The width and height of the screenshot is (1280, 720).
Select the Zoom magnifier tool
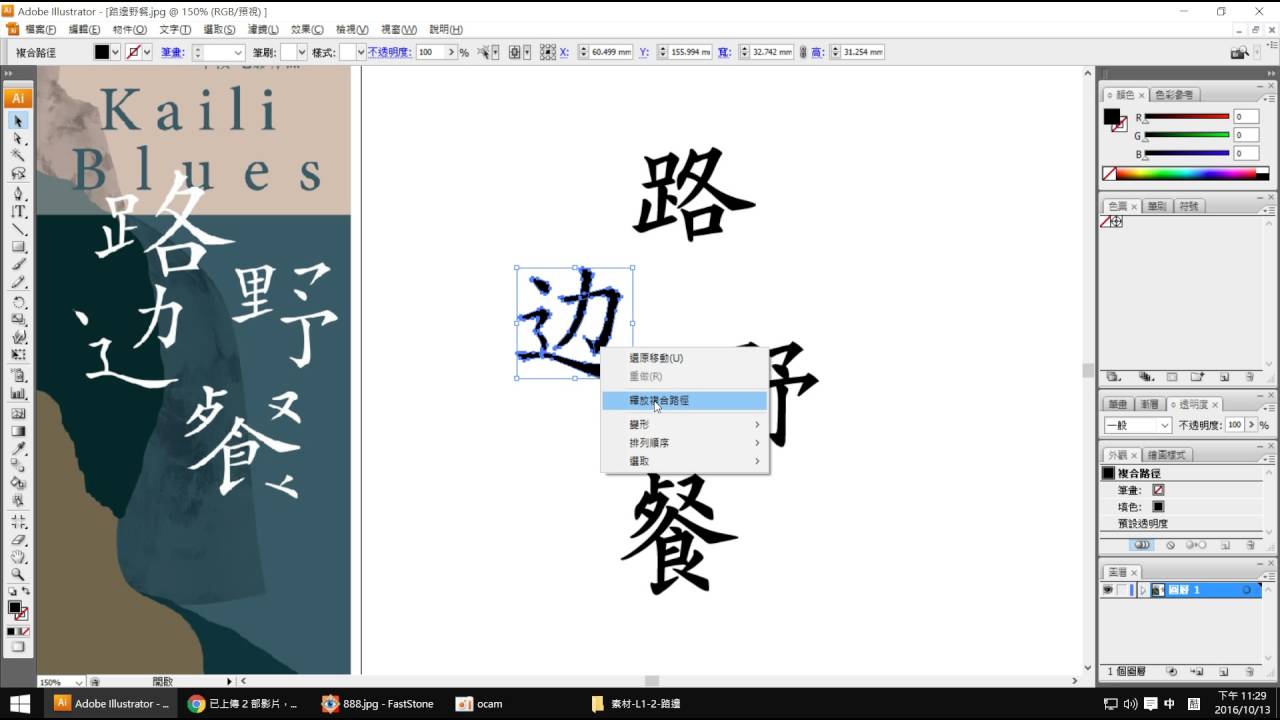[x=18, y=575]
